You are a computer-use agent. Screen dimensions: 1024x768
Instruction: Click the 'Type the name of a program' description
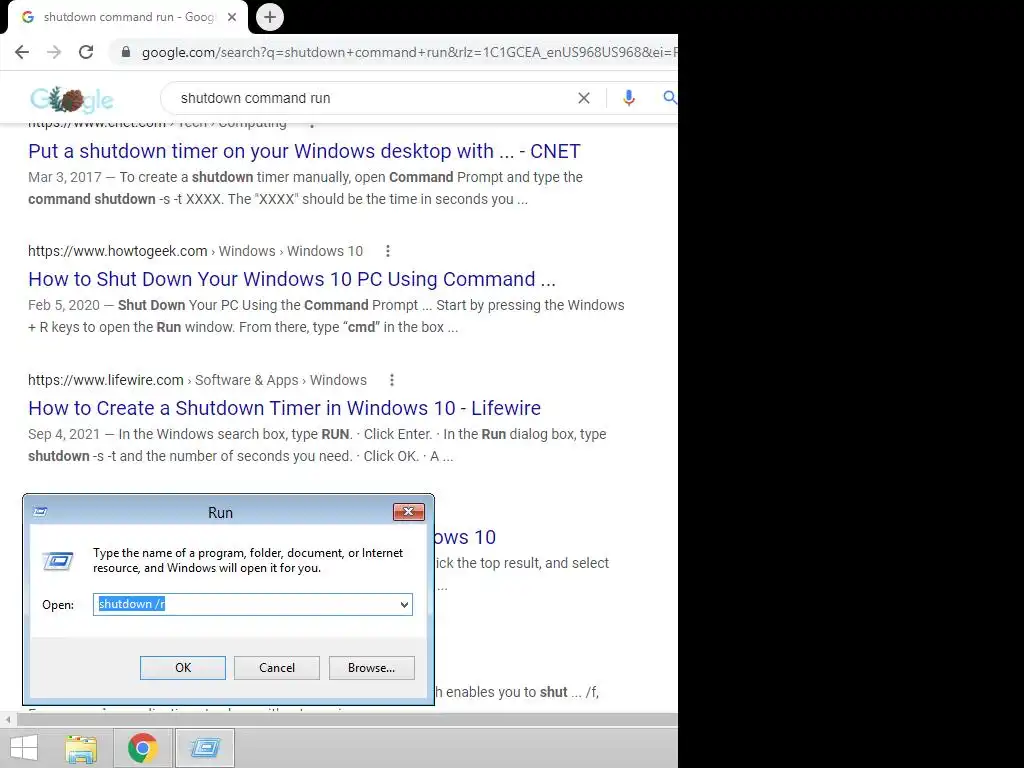248,560
